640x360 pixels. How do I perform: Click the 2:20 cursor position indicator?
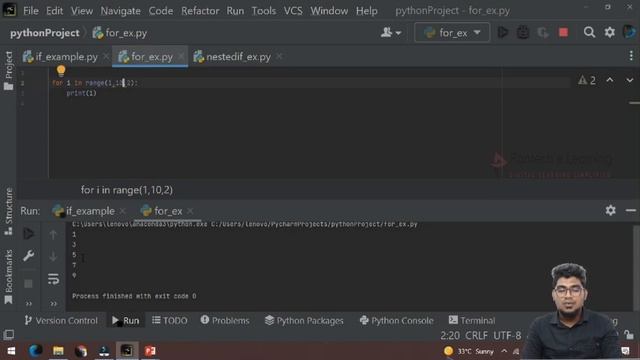pos(450,336)
